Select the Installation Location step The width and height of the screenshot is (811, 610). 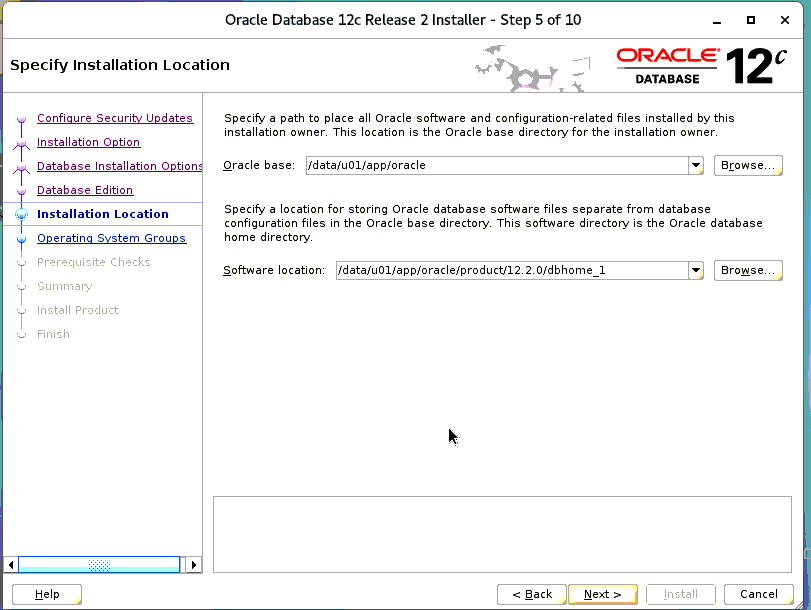coord(102,214)
